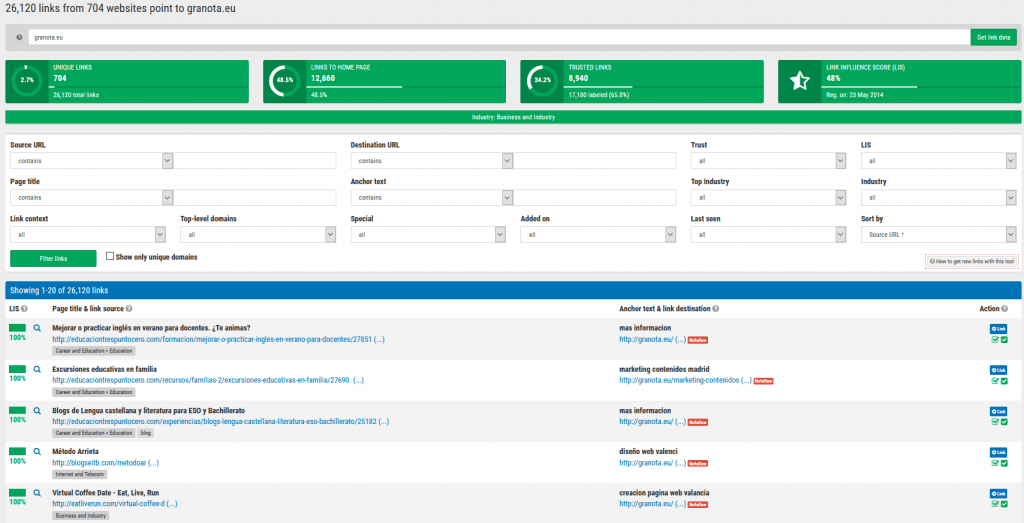
Task: Toggle Show only unique domains checkbox
Action: 110,257
